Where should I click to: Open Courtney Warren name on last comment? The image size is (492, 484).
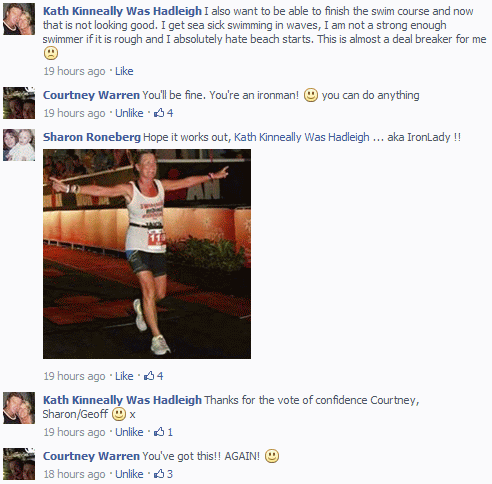point(91,456)
